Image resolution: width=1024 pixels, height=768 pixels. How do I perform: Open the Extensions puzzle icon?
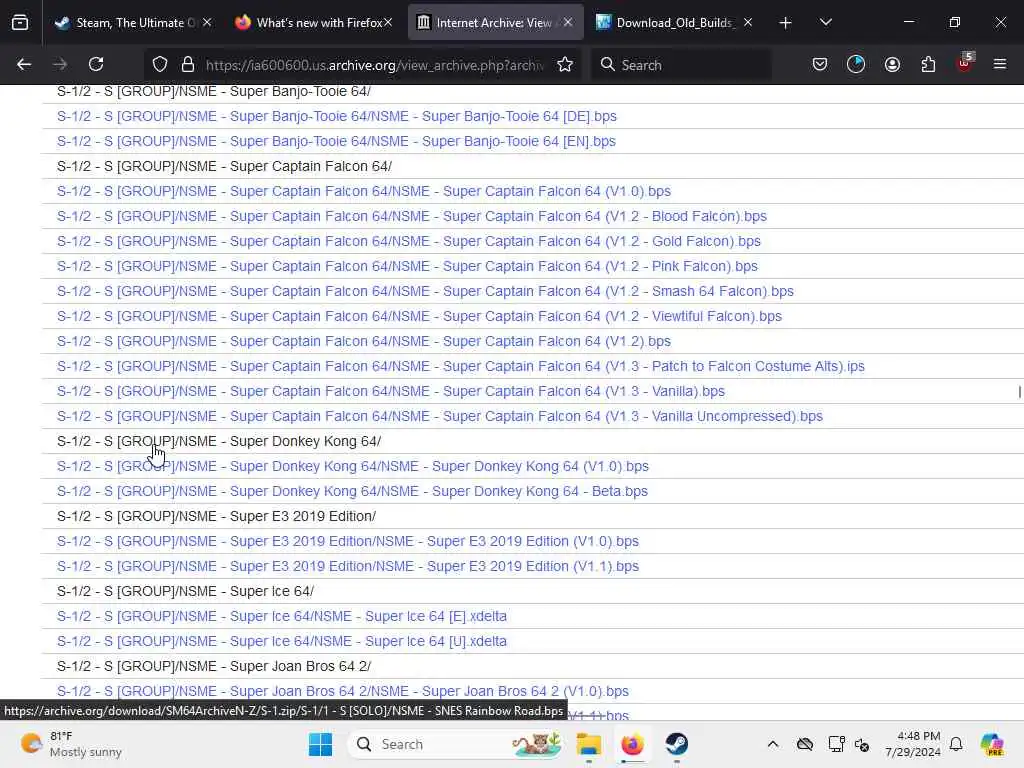(928, 65)
